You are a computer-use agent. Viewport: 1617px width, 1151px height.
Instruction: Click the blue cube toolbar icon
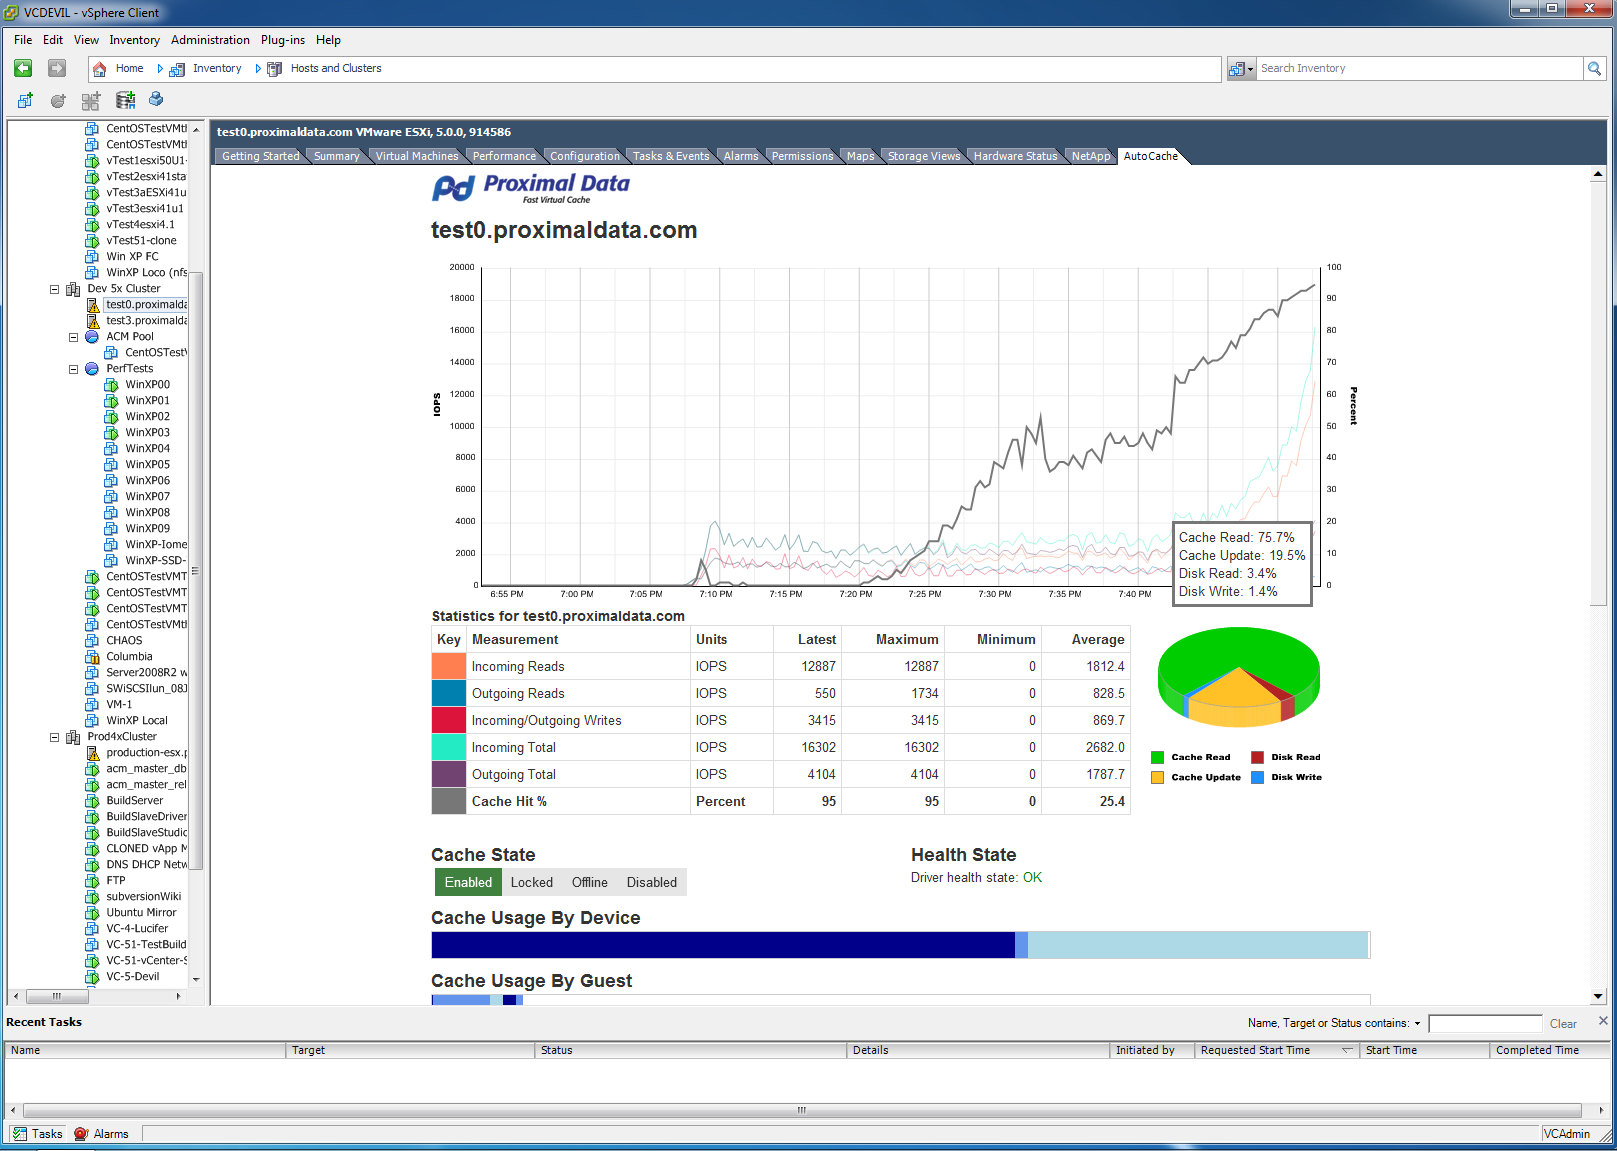(156, 99)
